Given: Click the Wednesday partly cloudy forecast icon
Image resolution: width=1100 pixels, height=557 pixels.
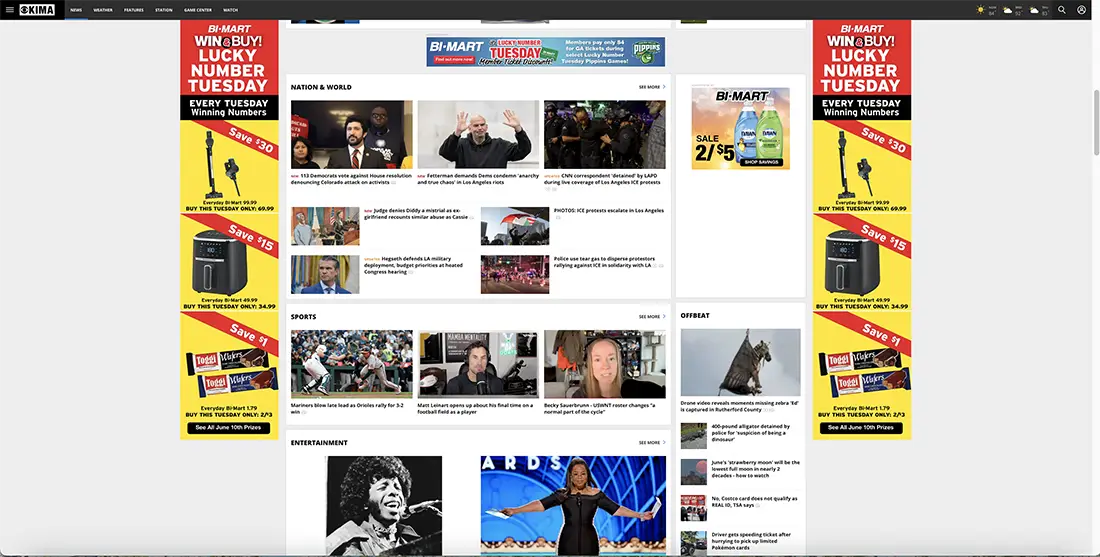Looking at the screenshot, I should click(x=1007, y=10).
